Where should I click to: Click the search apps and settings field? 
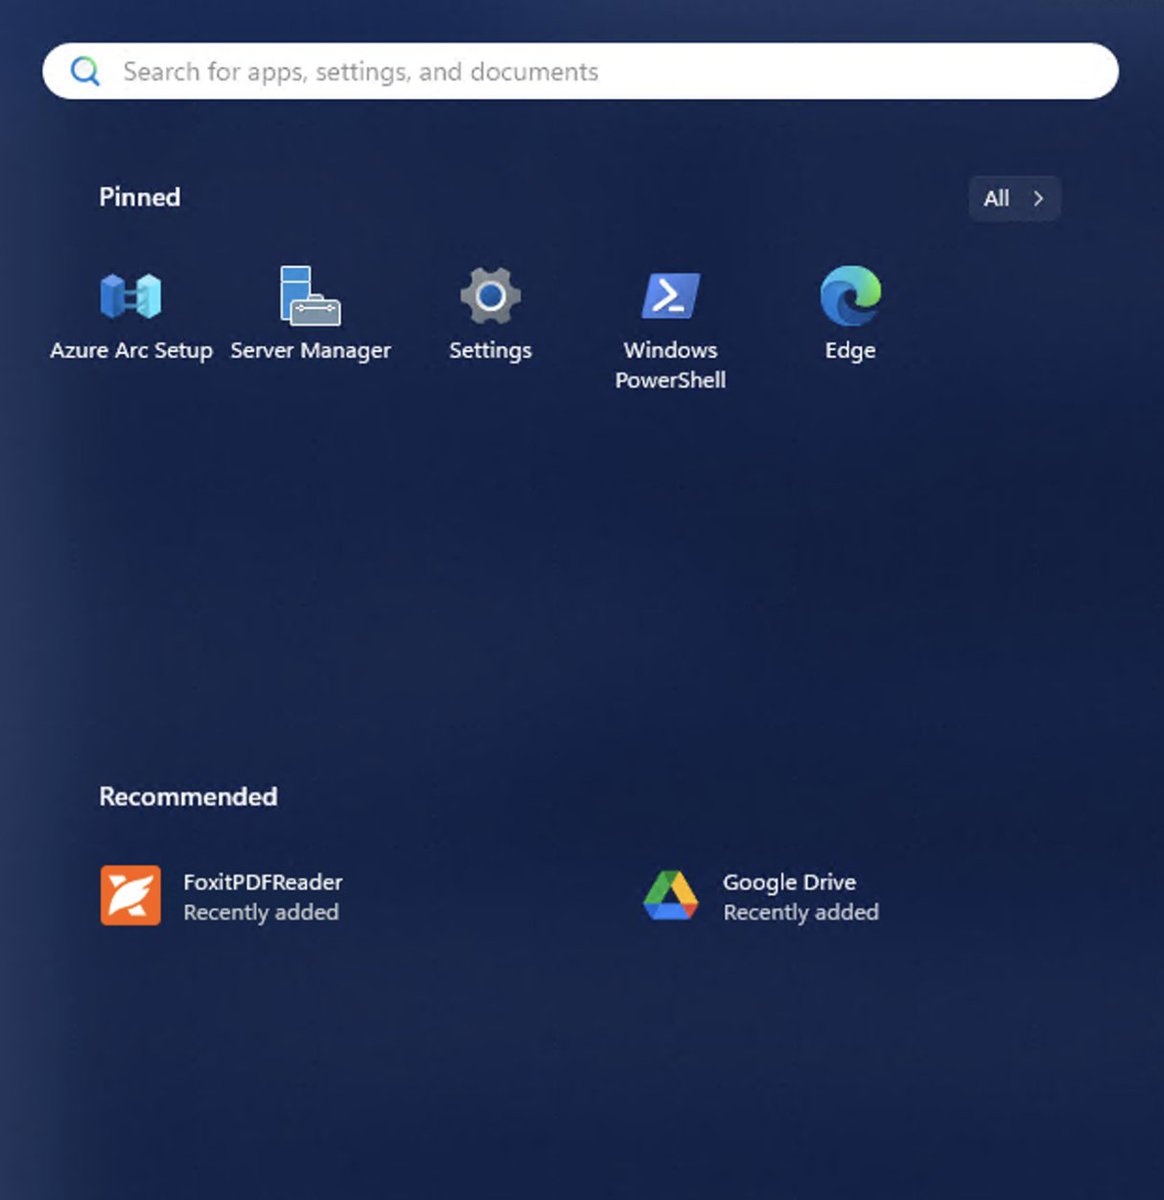[x=580, y=71]
